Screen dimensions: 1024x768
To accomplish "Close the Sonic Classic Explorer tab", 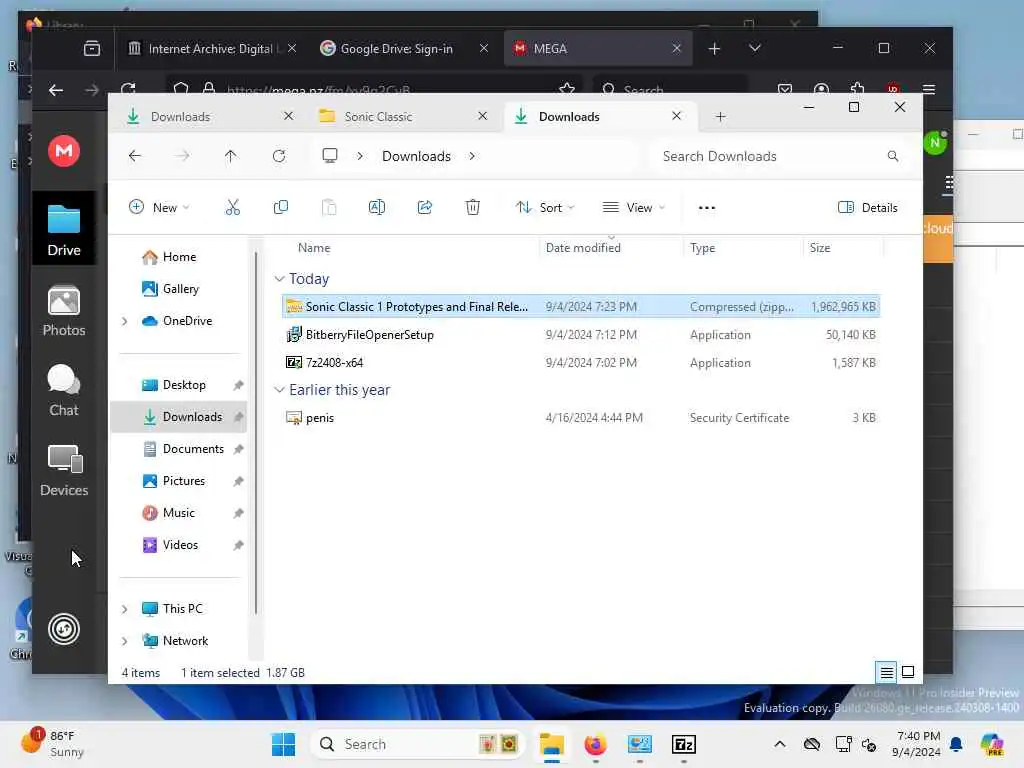I will pos(483,116).
